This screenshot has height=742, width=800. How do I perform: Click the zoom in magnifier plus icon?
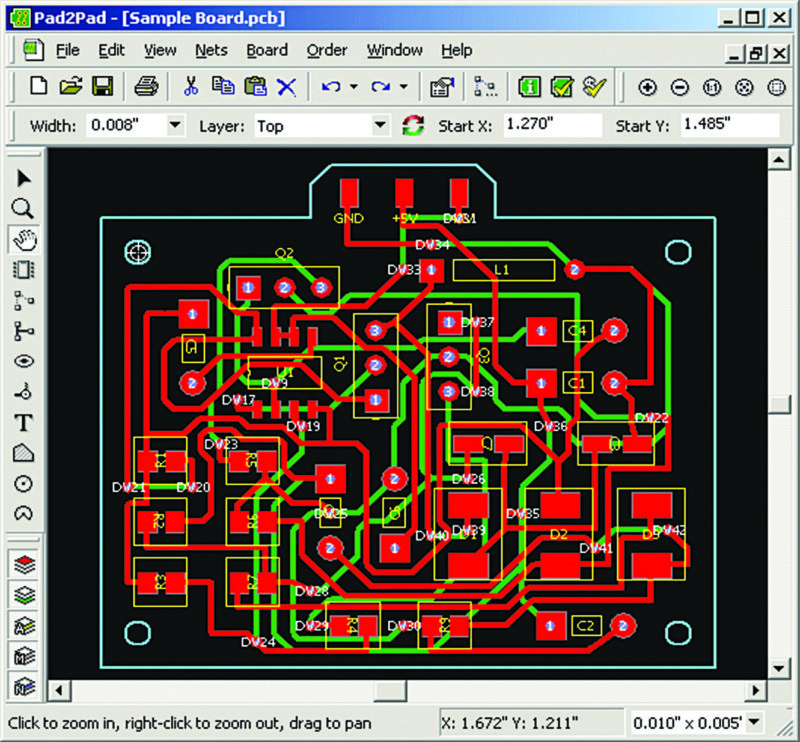[647, 87]
